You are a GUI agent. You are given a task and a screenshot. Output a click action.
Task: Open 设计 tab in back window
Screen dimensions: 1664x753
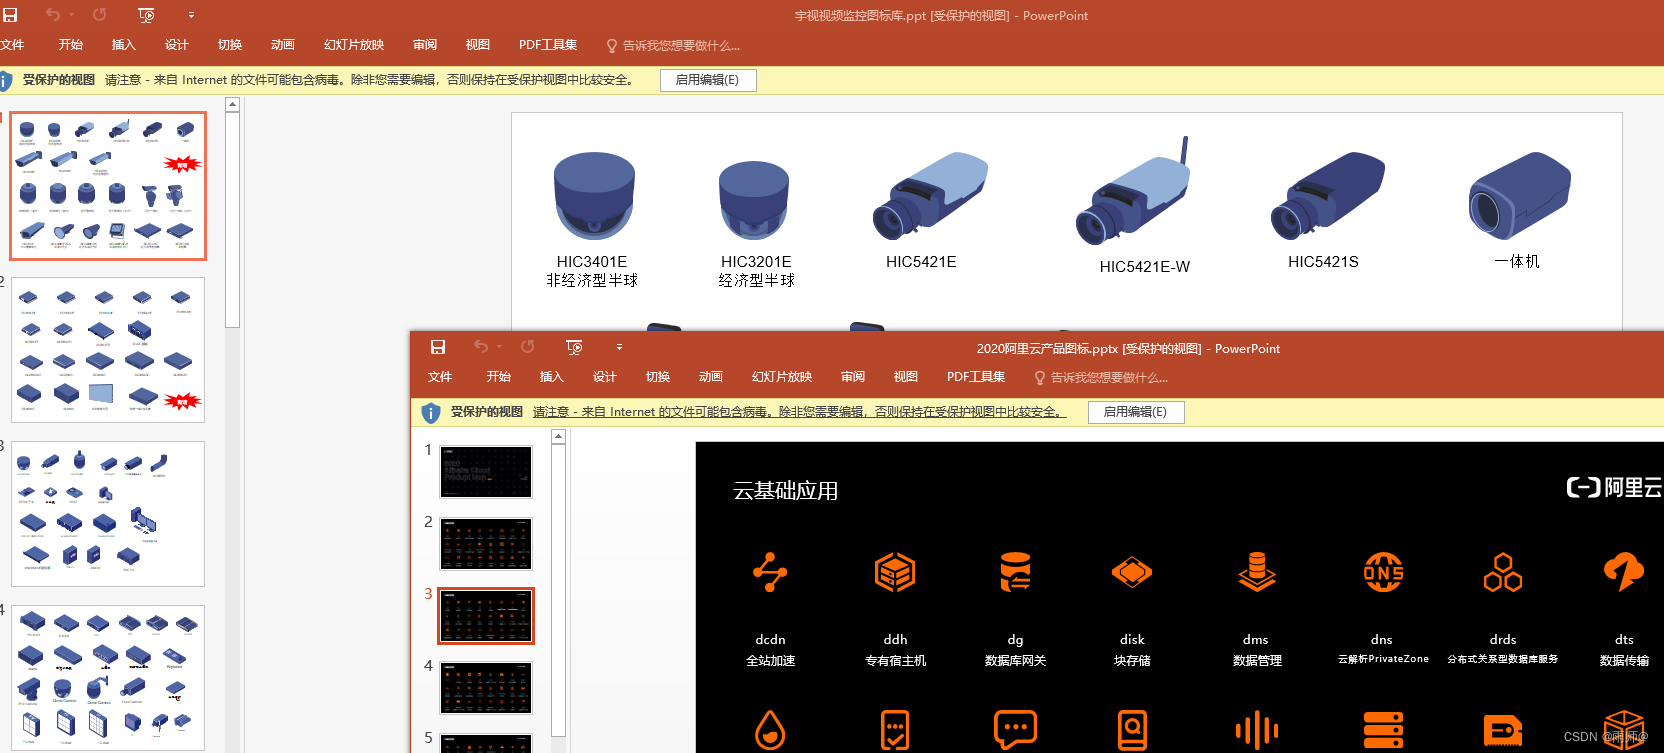coord(177,45)
